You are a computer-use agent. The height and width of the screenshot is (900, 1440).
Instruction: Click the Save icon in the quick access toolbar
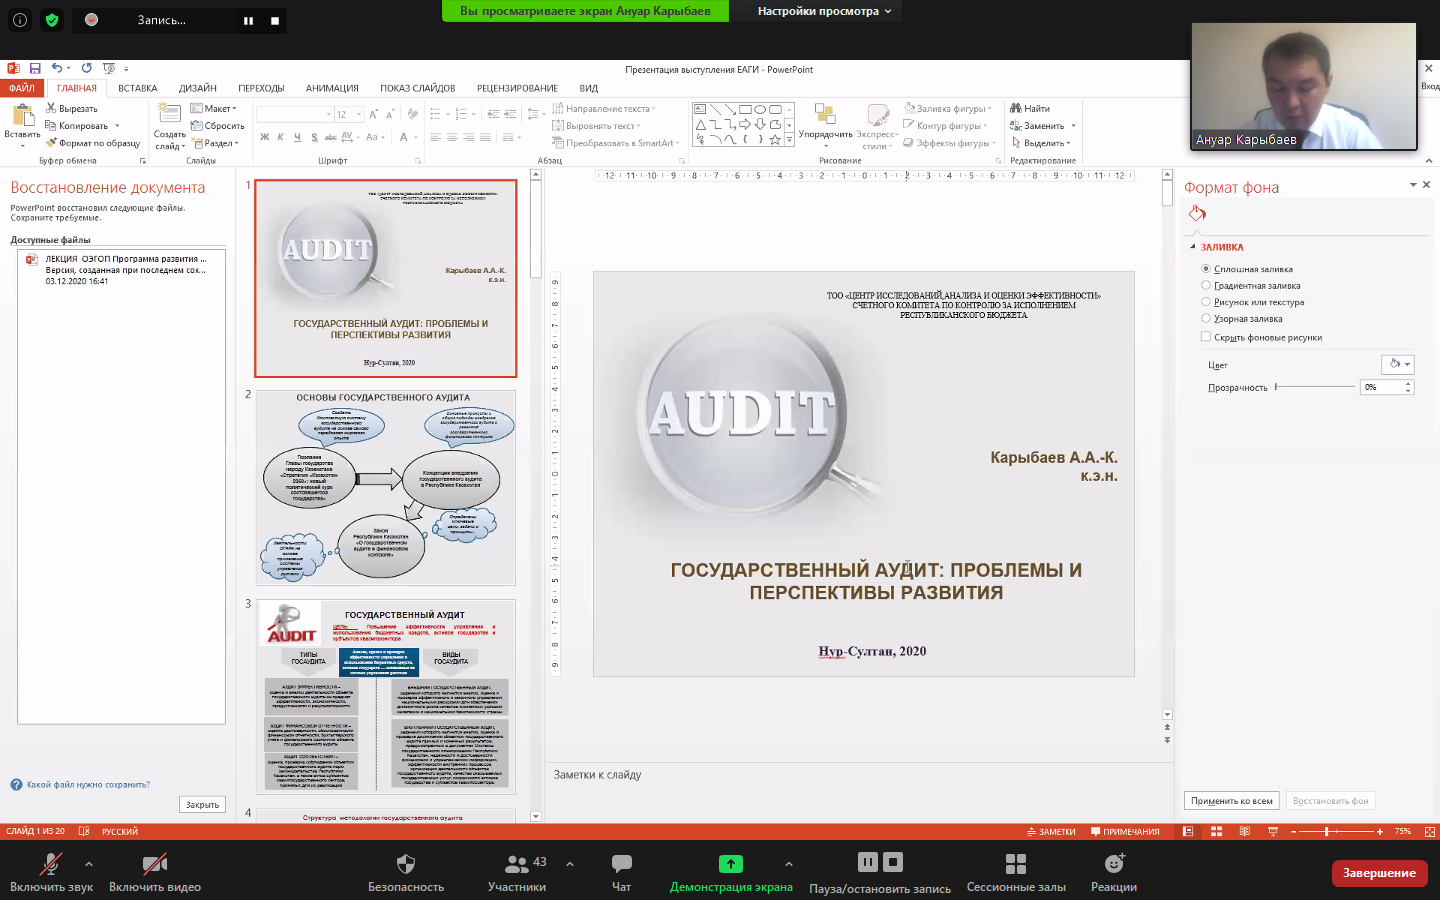35,68
